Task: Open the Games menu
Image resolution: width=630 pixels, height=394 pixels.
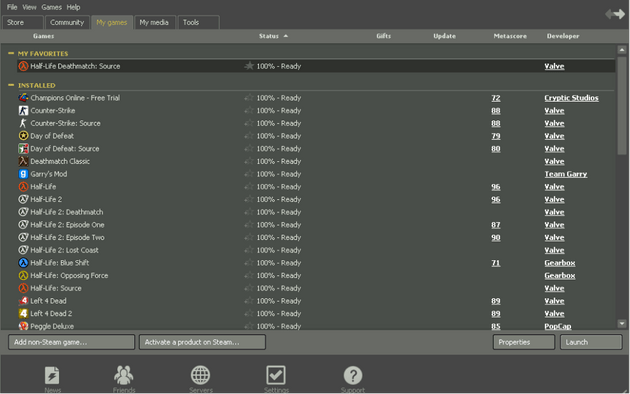Action: pyautogui.click(x=51, y=7)
